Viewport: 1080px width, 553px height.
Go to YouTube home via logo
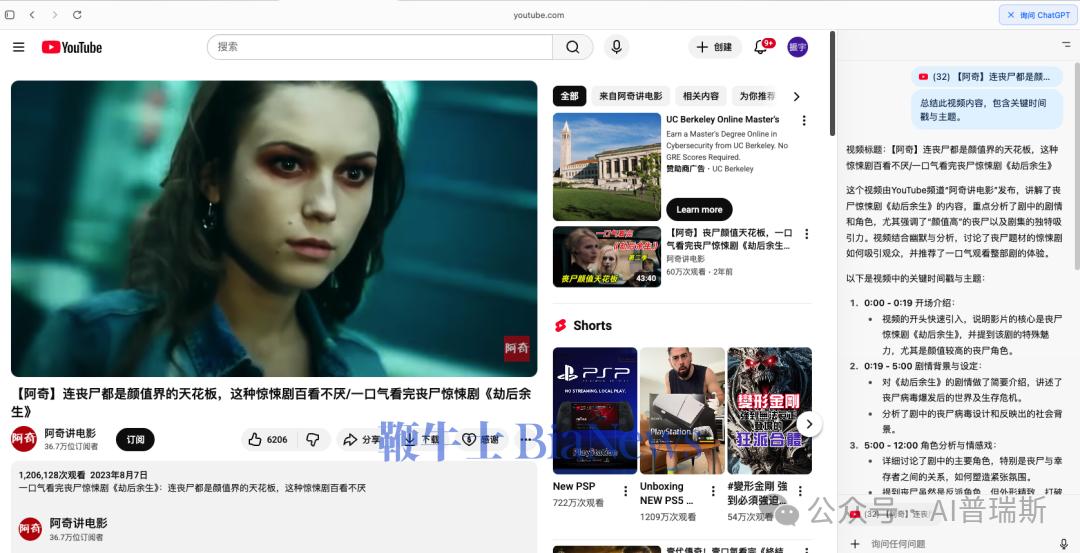(x=72, y=47)
